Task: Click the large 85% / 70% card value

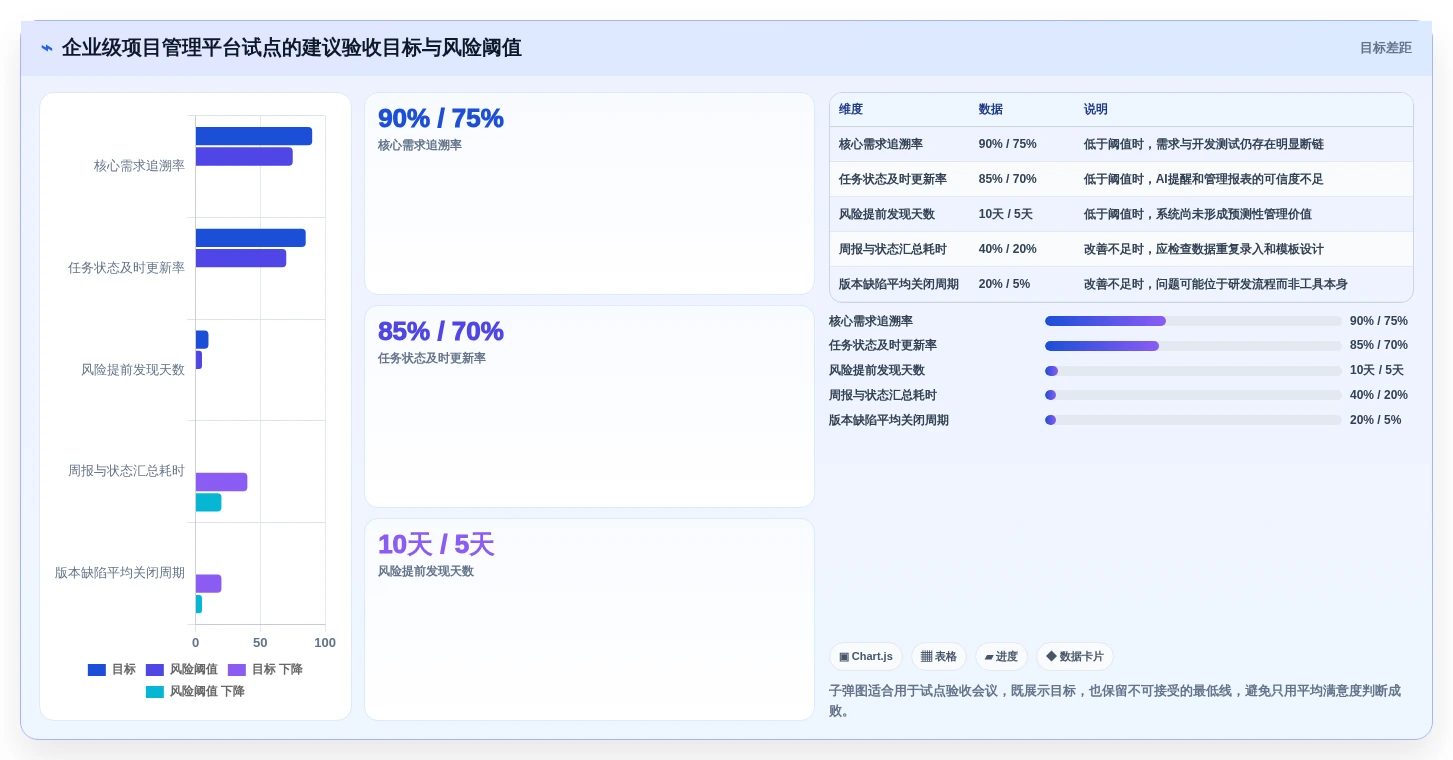Action: click(x=441, y=331)
